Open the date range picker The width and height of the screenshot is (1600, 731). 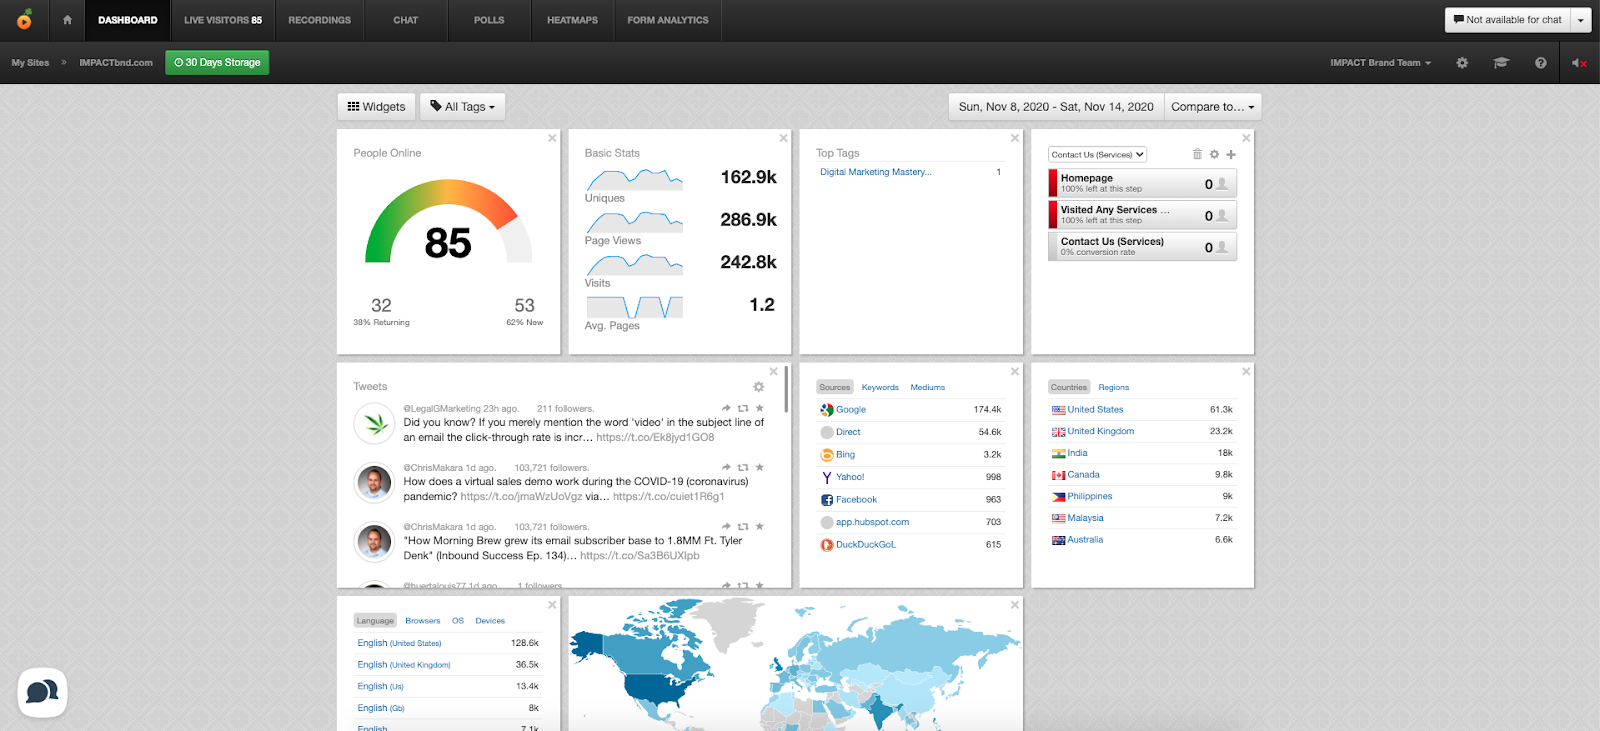click(x=1056, y=107)
